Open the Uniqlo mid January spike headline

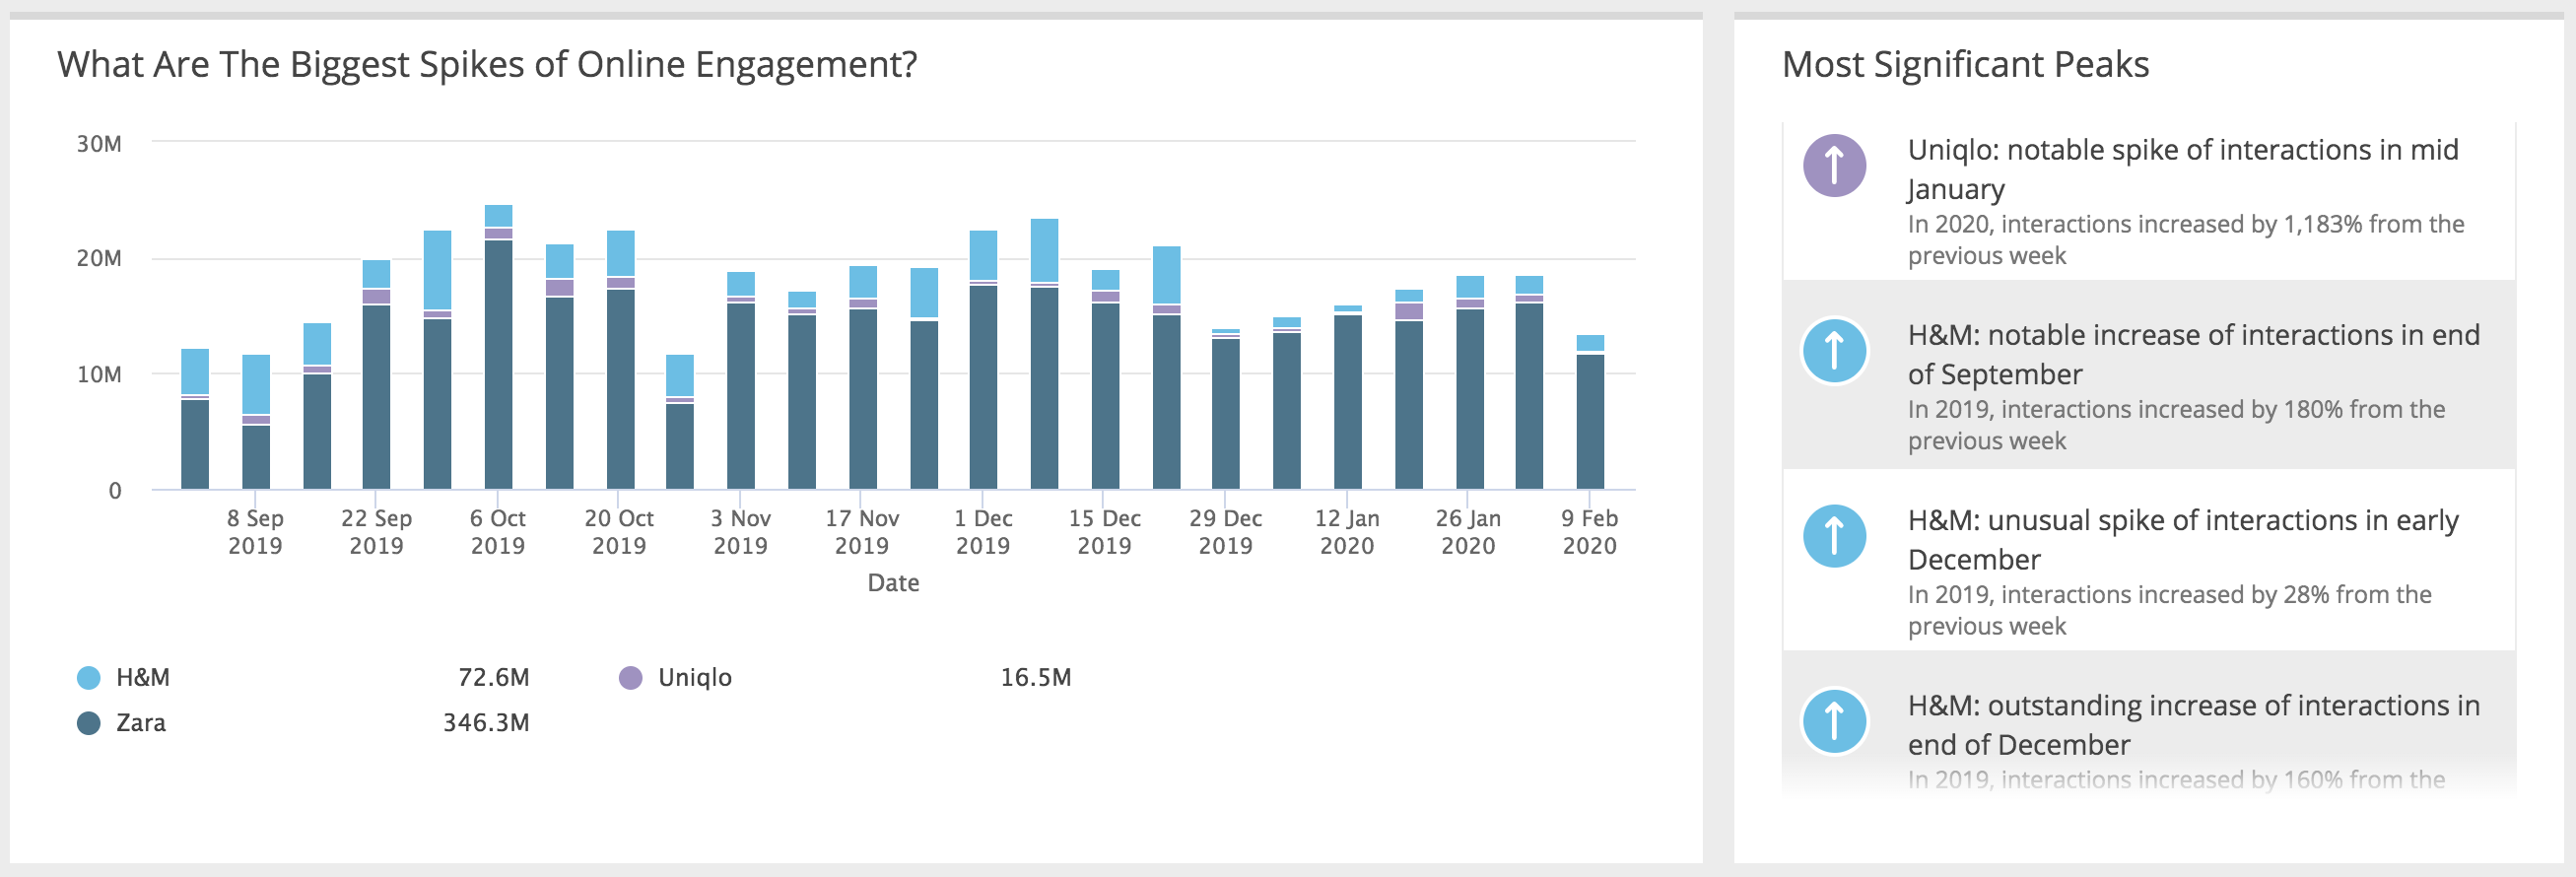[x=2182, y=169]
